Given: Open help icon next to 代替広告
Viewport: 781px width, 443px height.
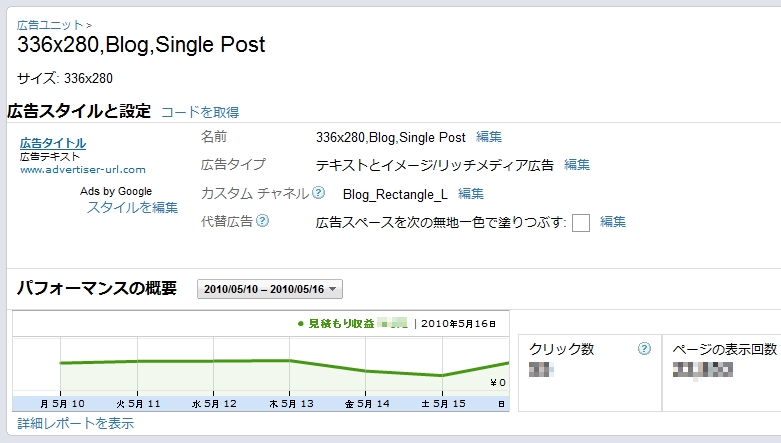Looking at the screenshot, I should (x=262, y=220).
